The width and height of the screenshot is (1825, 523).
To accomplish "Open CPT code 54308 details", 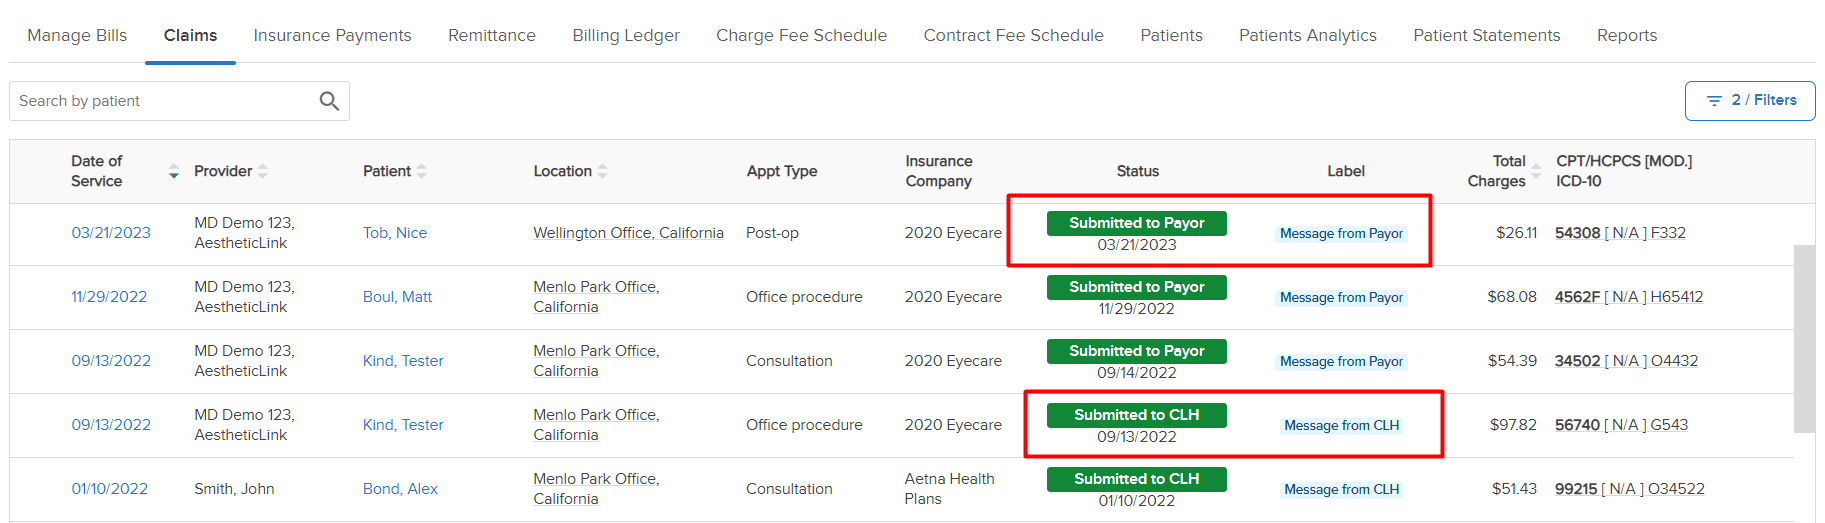I will [1577, 233].
